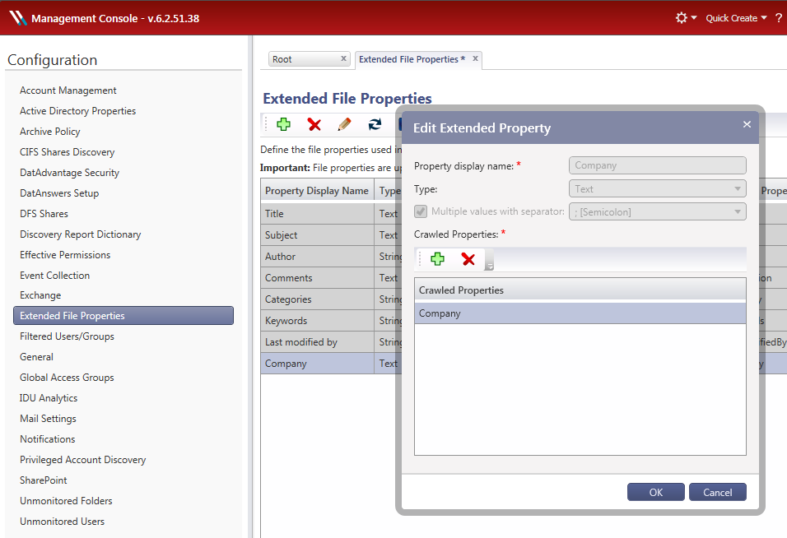Click the Property display name field
Image resolution: width=787 pixels, height=538 pixels.
658,165
